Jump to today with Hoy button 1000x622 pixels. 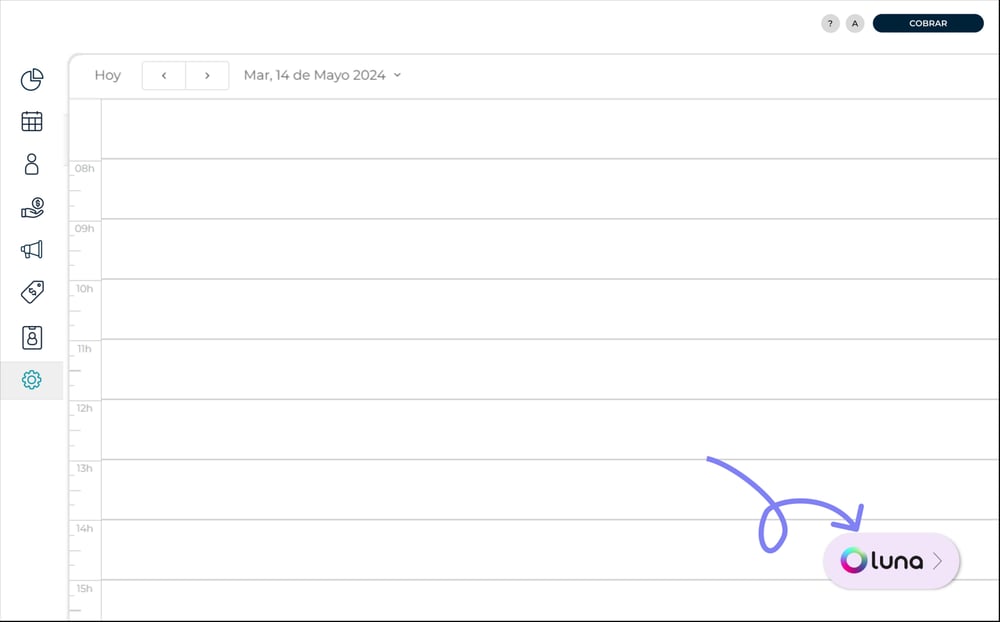point(107,75)
